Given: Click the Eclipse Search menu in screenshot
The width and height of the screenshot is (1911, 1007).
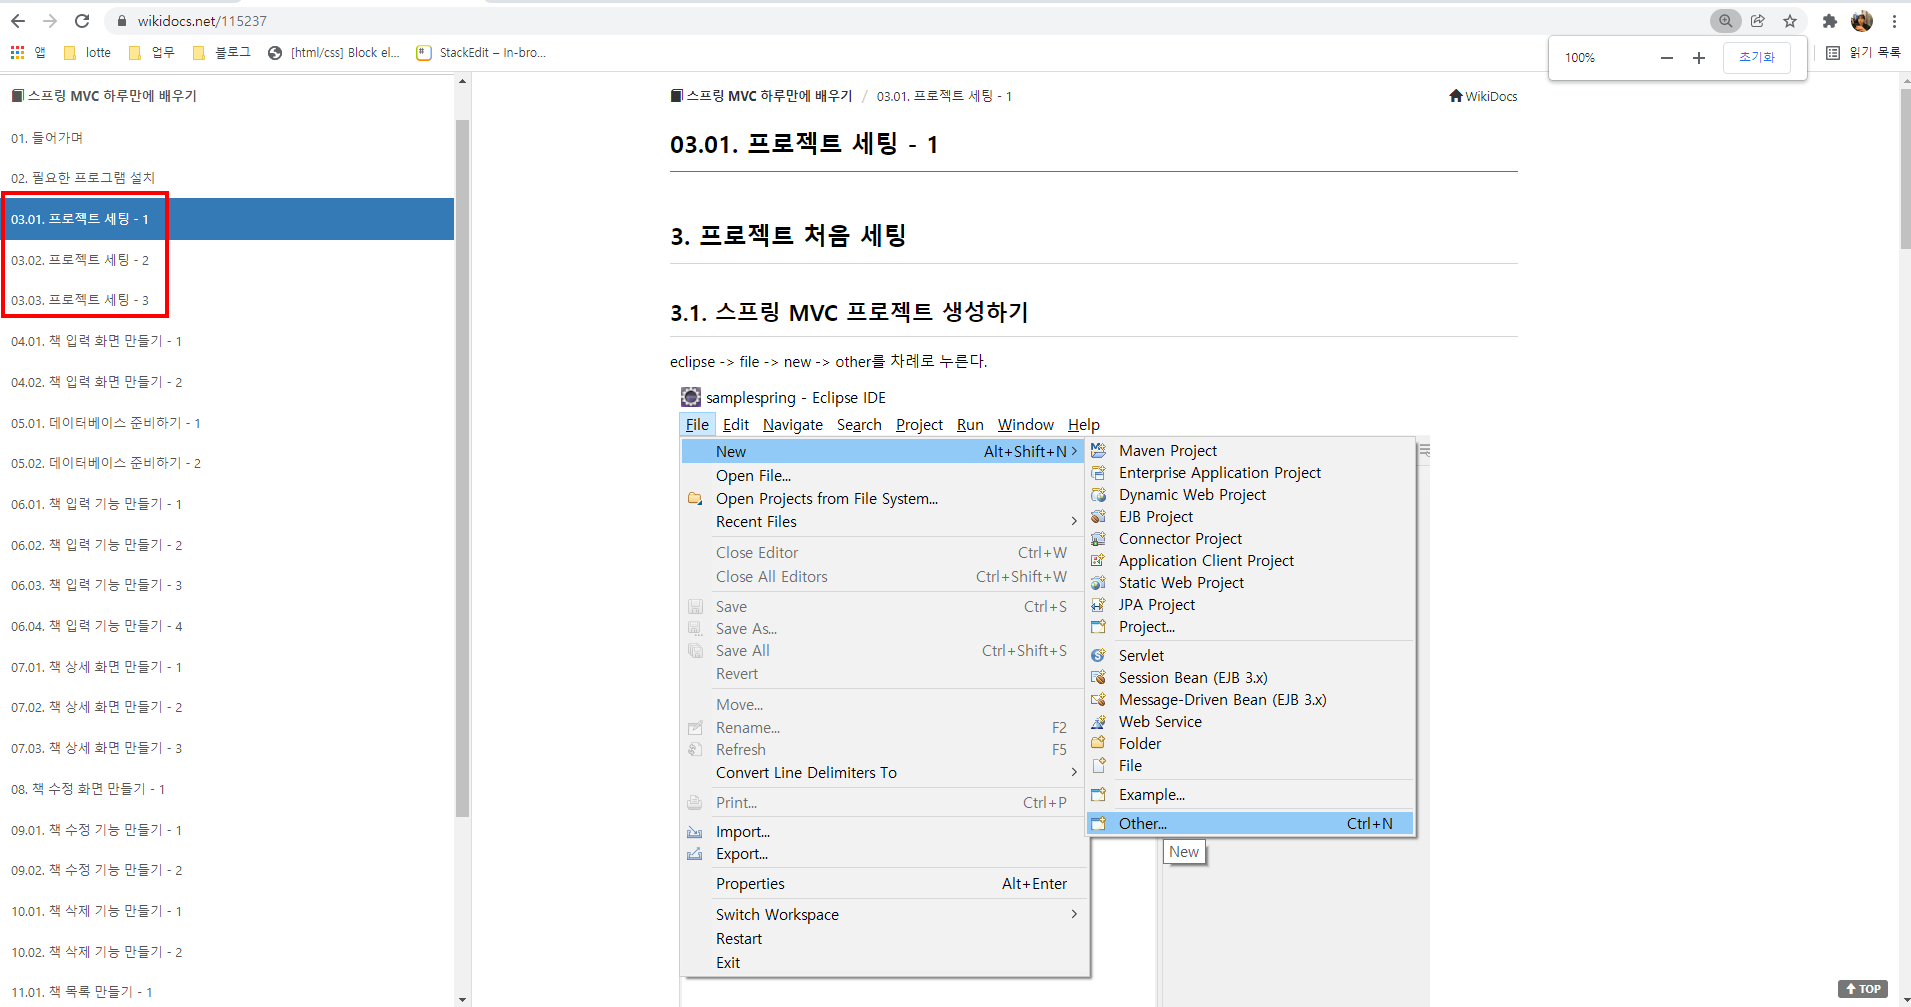Looking at the screenshot, I should (859, 425).
